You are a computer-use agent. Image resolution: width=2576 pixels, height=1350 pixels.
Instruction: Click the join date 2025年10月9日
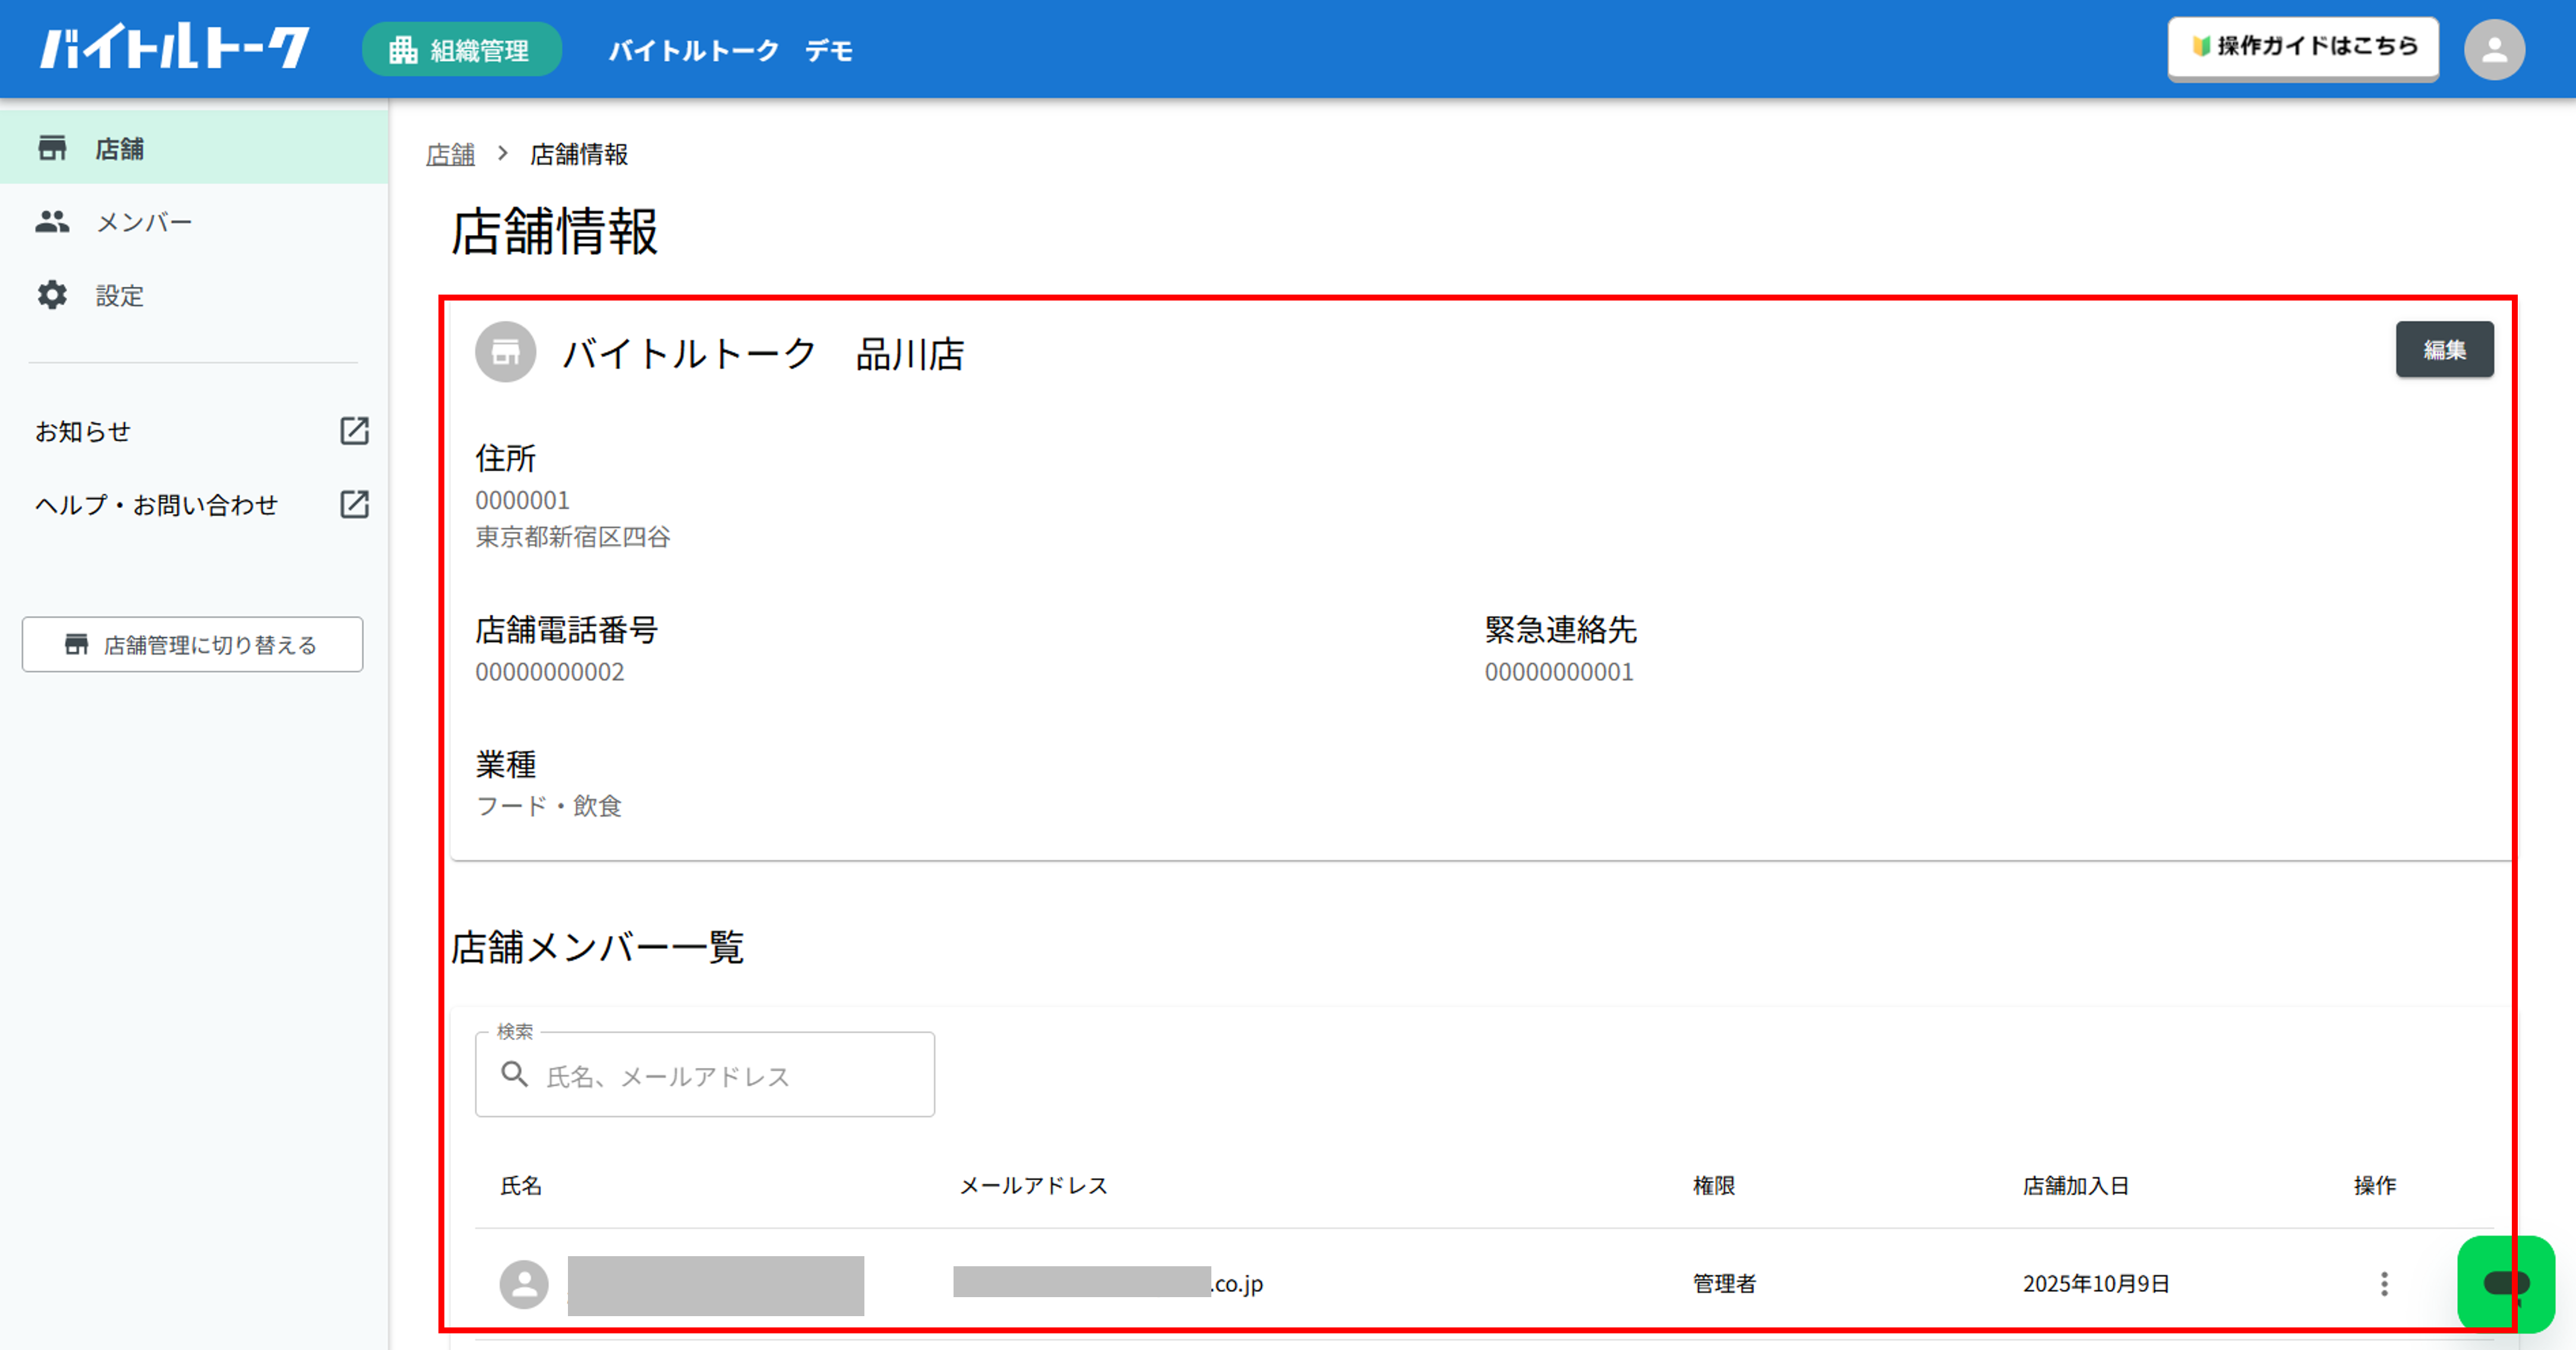pos(2096,1284)
